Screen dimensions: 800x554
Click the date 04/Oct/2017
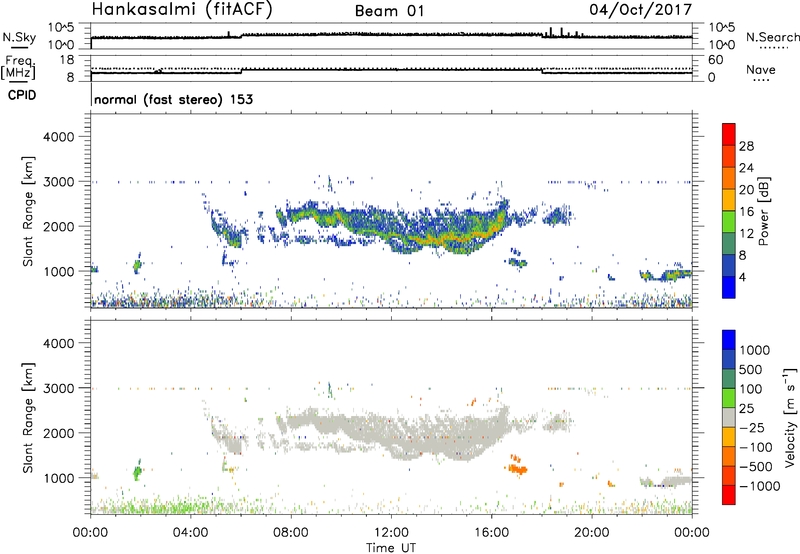[x=641, y=10]
